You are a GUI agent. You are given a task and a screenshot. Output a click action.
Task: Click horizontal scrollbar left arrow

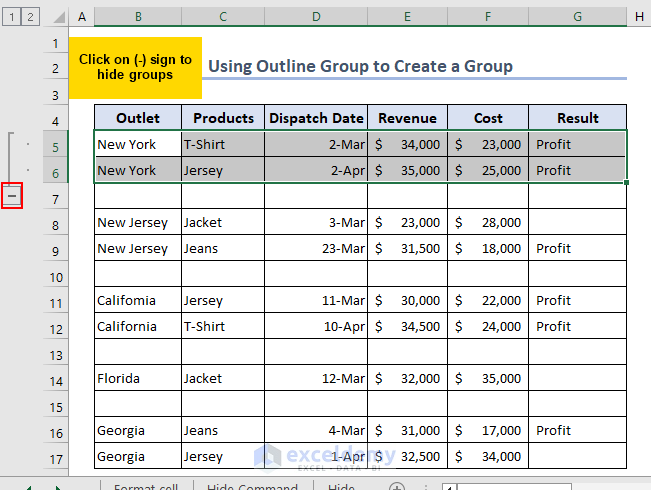pyautogui.click(x=447, y=488)
